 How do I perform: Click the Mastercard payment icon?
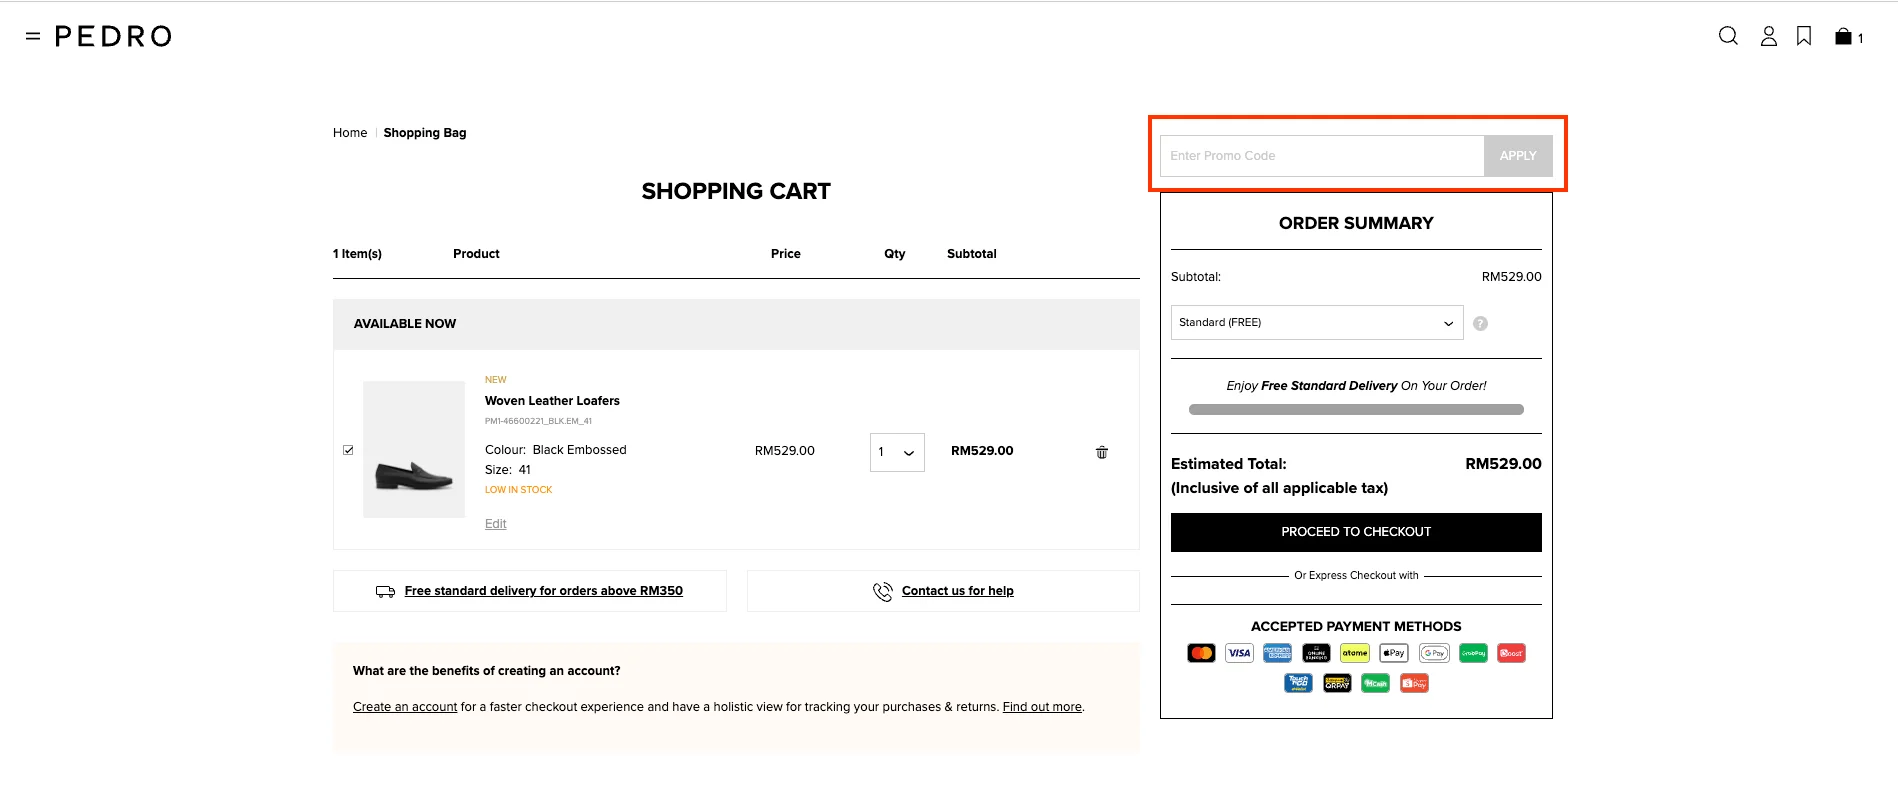pyautogui.click(x=1201, y=653)
